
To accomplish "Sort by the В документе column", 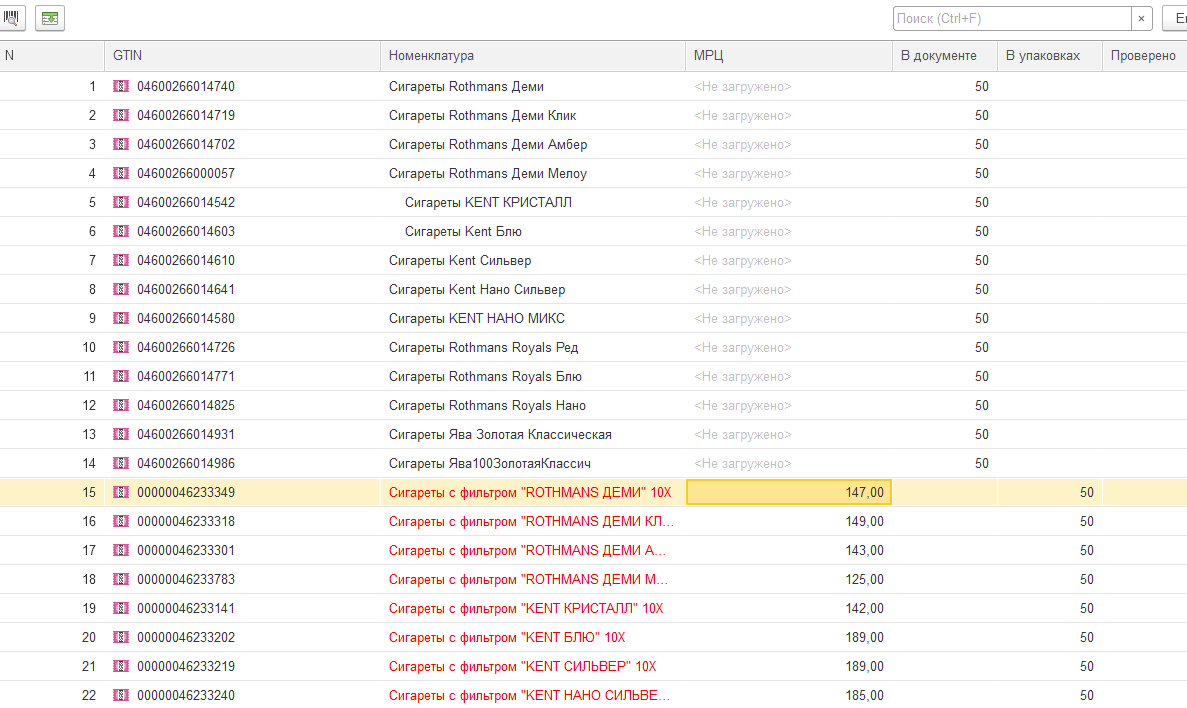I will pyautogui.click(x=944, y=56).
